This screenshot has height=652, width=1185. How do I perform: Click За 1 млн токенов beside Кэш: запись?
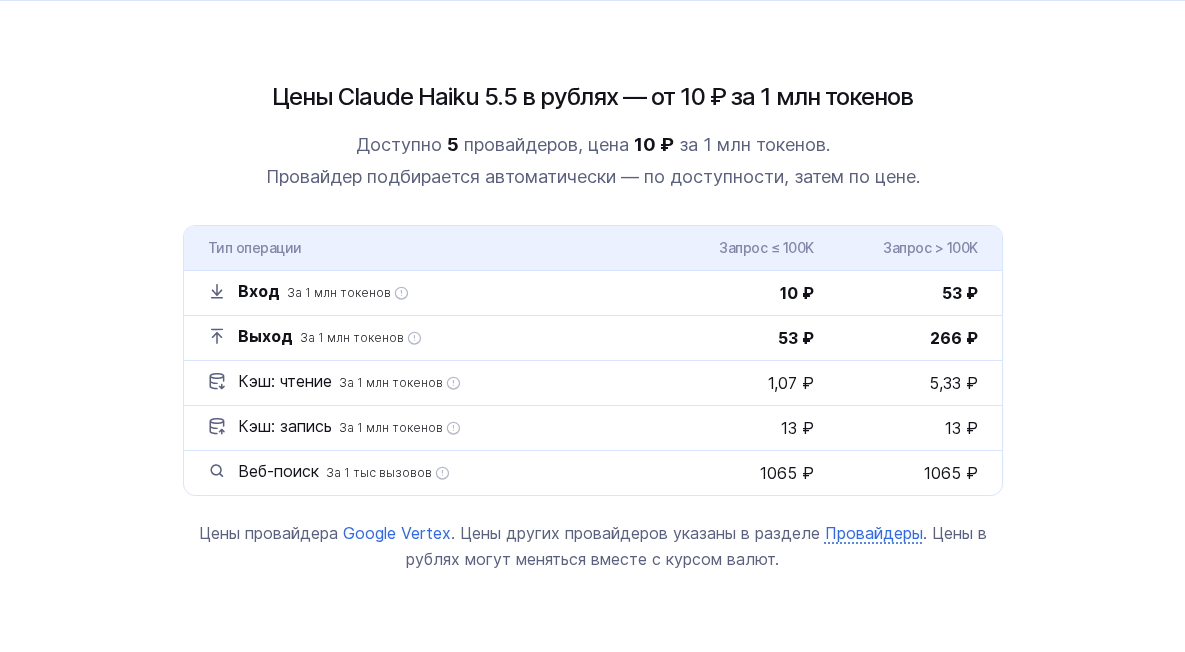[391, 428]
